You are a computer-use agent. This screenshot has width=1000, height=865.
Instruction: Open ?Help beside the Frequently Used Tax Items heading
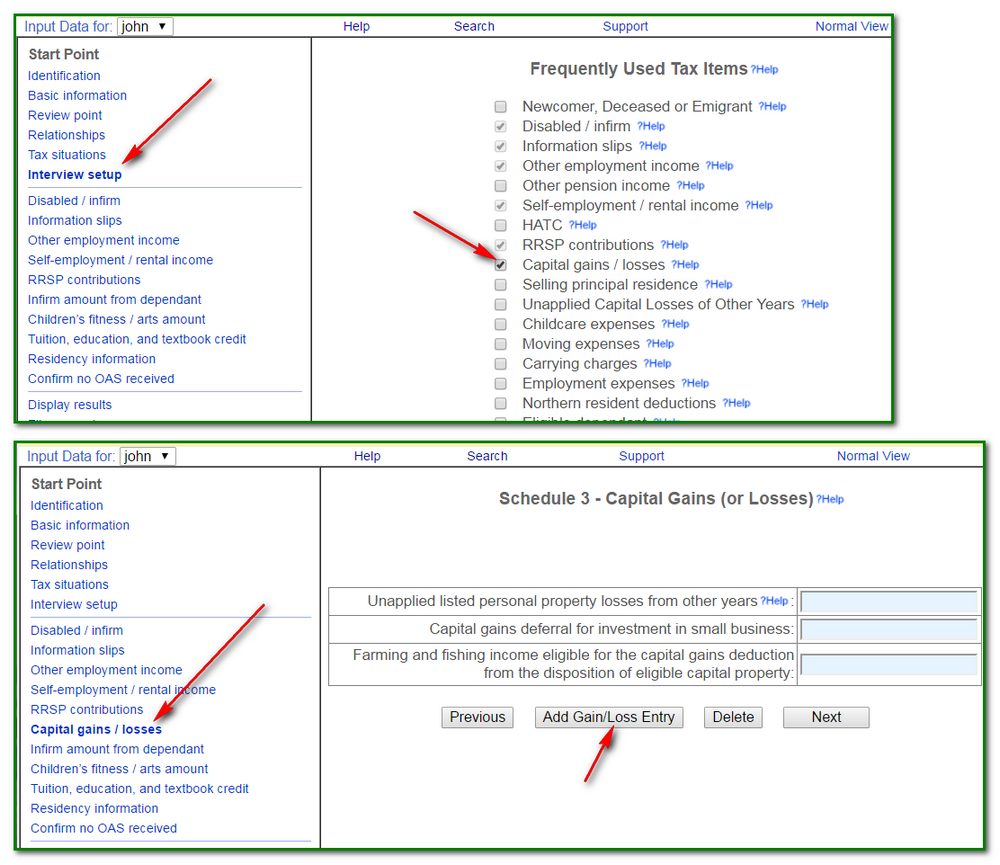click(x=764, y=70)
